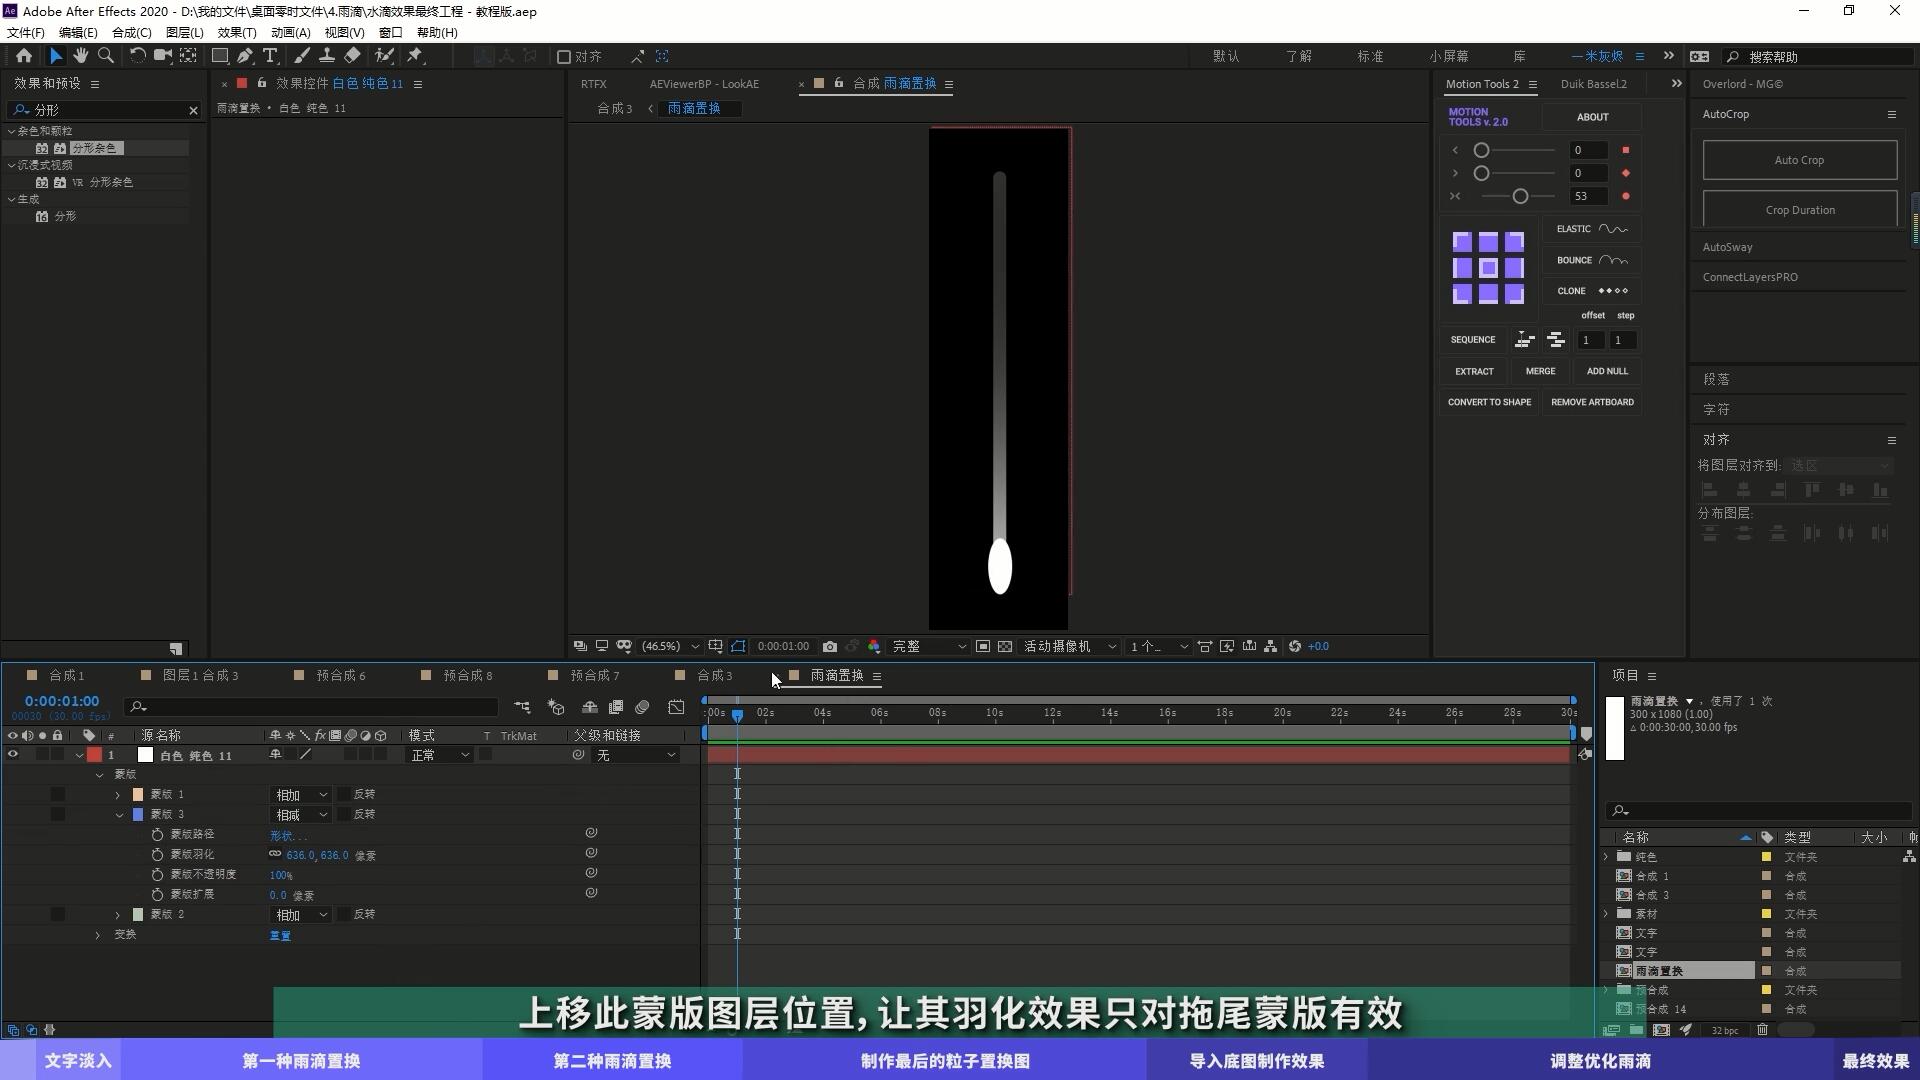Click stopwatch for 蒙版路径 property
This screenshot has height=1080, width=1920.
pos(157,835)
